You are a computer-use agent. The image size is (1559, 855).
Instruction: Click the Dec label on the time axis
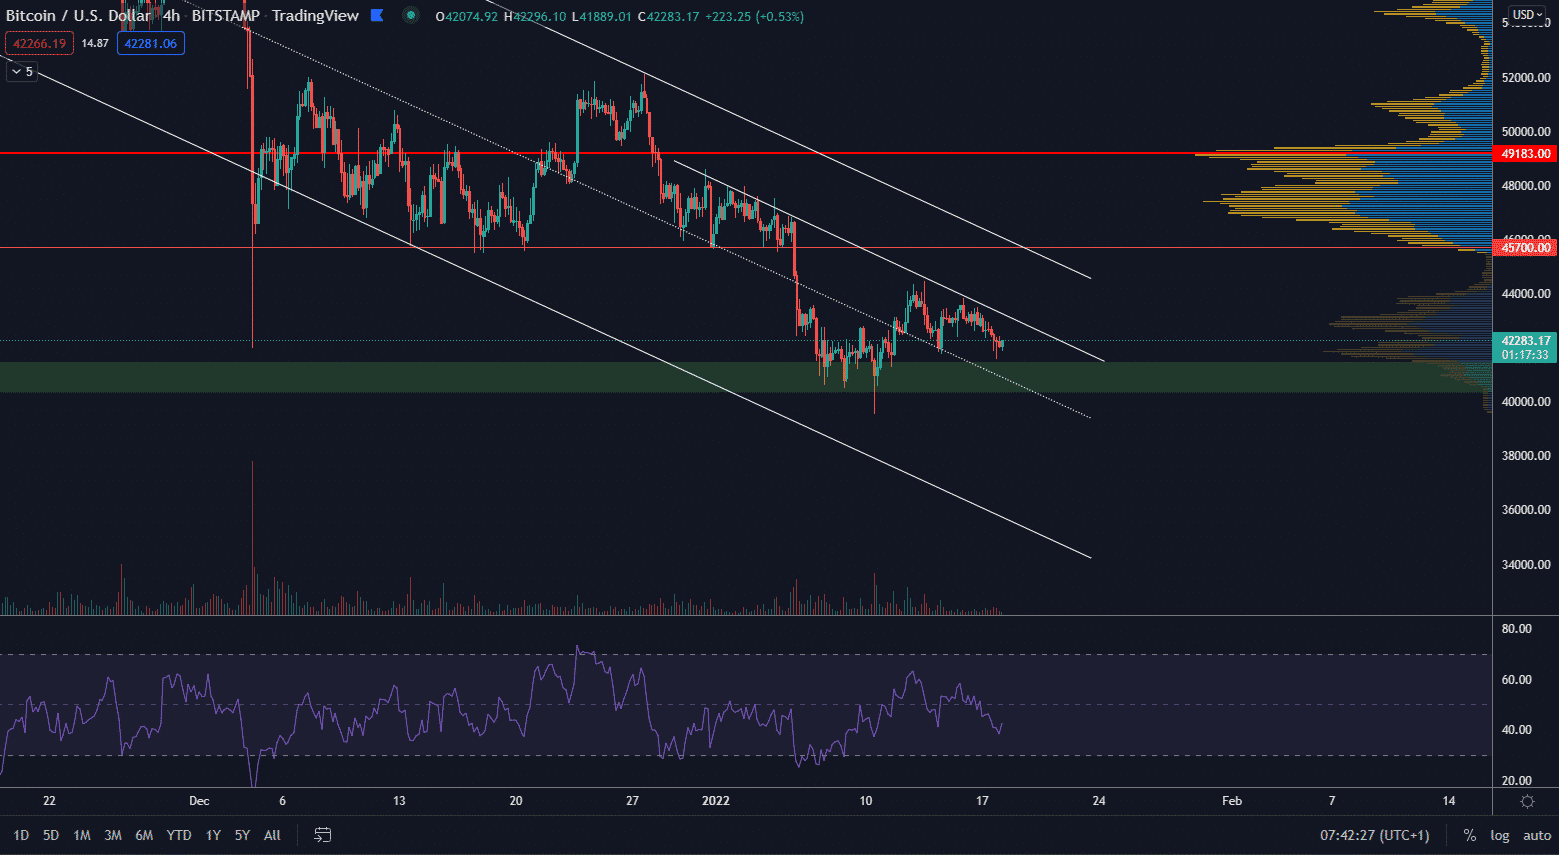click(x=199, y=801)
